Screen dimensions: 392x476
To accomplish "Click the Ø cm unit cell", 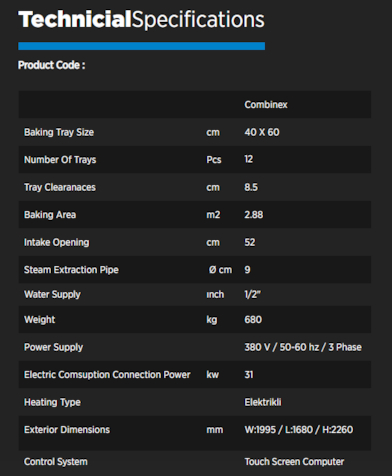I will pos(220,270).
